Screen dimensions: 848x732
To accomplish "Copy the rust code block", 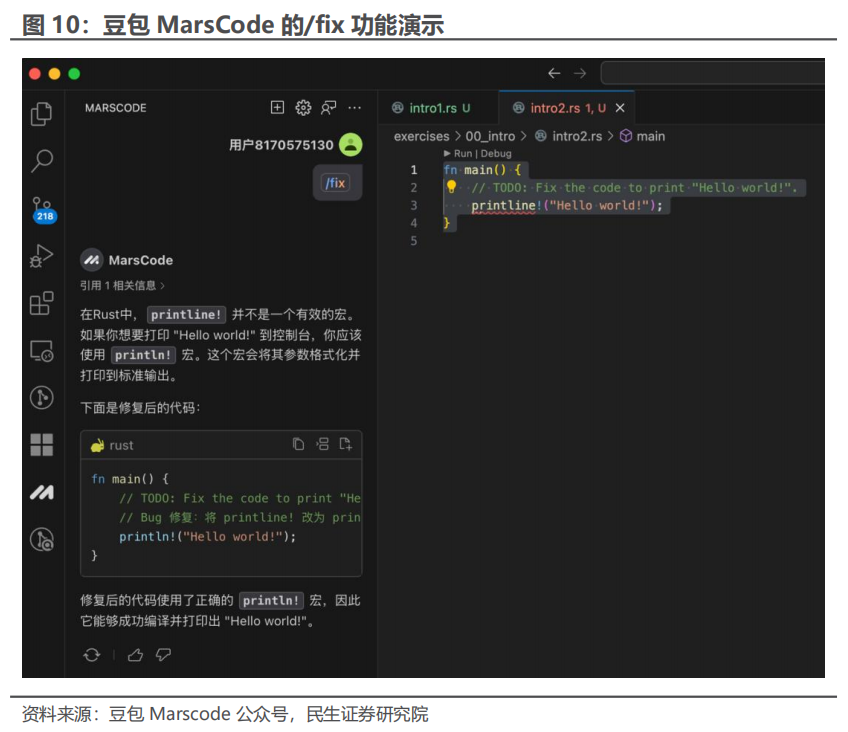I will pyautogui.click(x=298, y=444).
